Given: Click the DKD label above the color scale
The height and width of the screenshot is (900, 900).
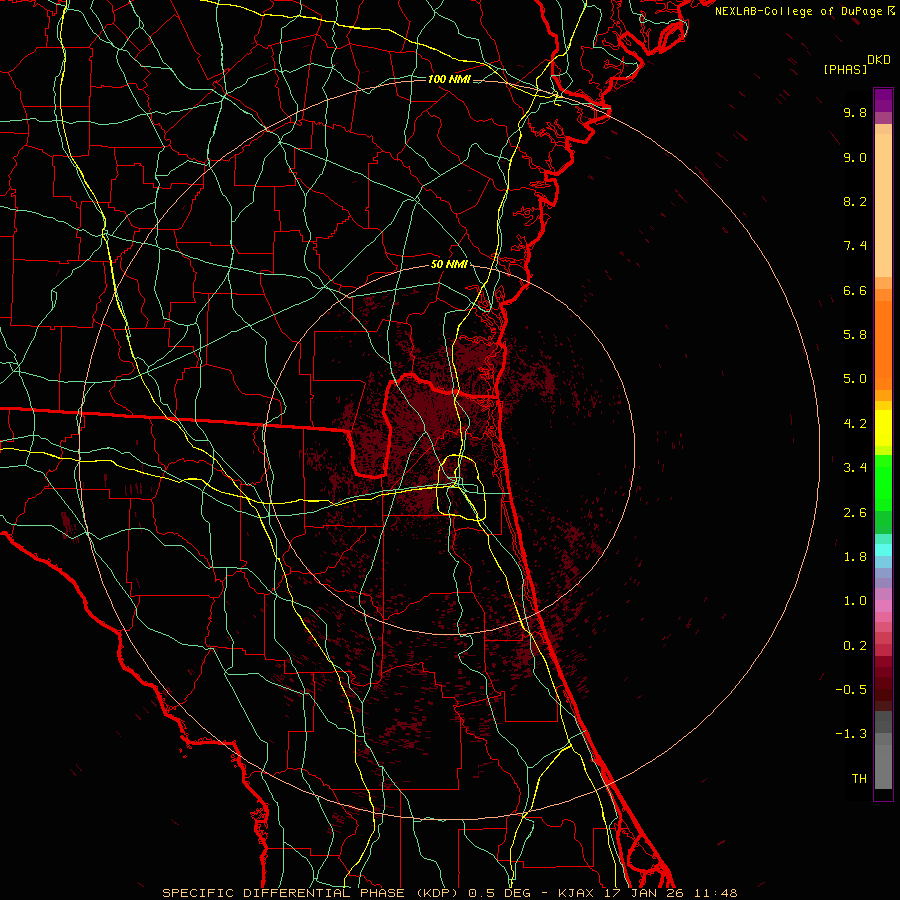Looking at the screenshot, I should pyautogui.click(x=879, y=60).
